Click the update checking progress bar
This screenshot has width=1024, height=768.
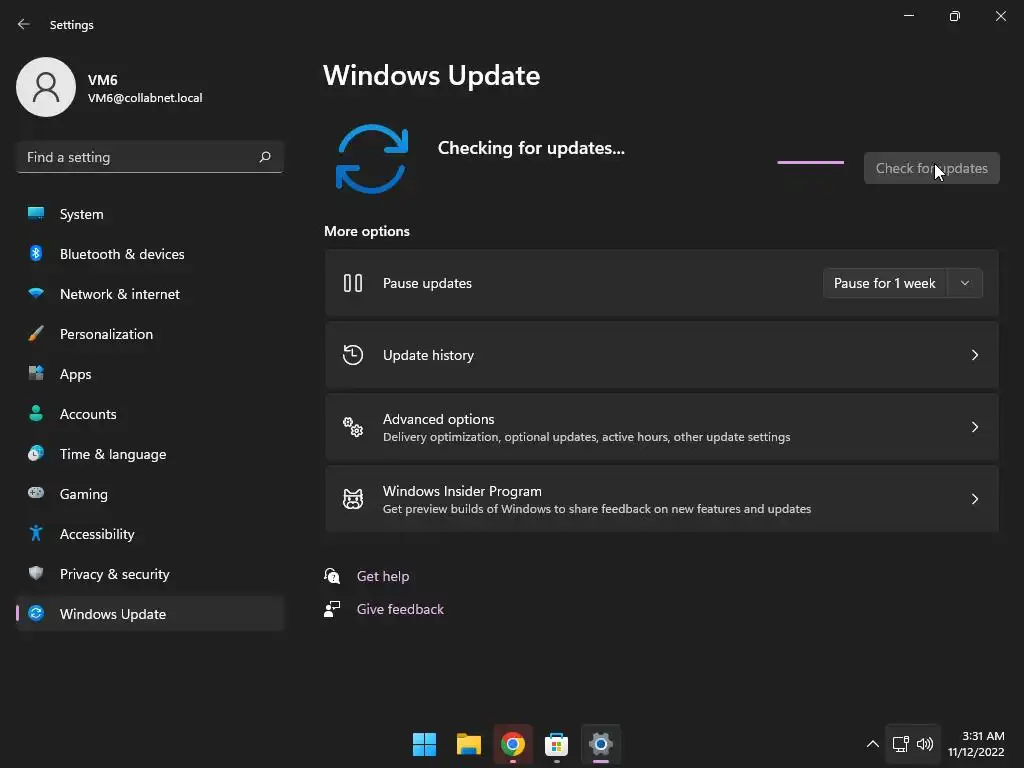coord(810,162)
